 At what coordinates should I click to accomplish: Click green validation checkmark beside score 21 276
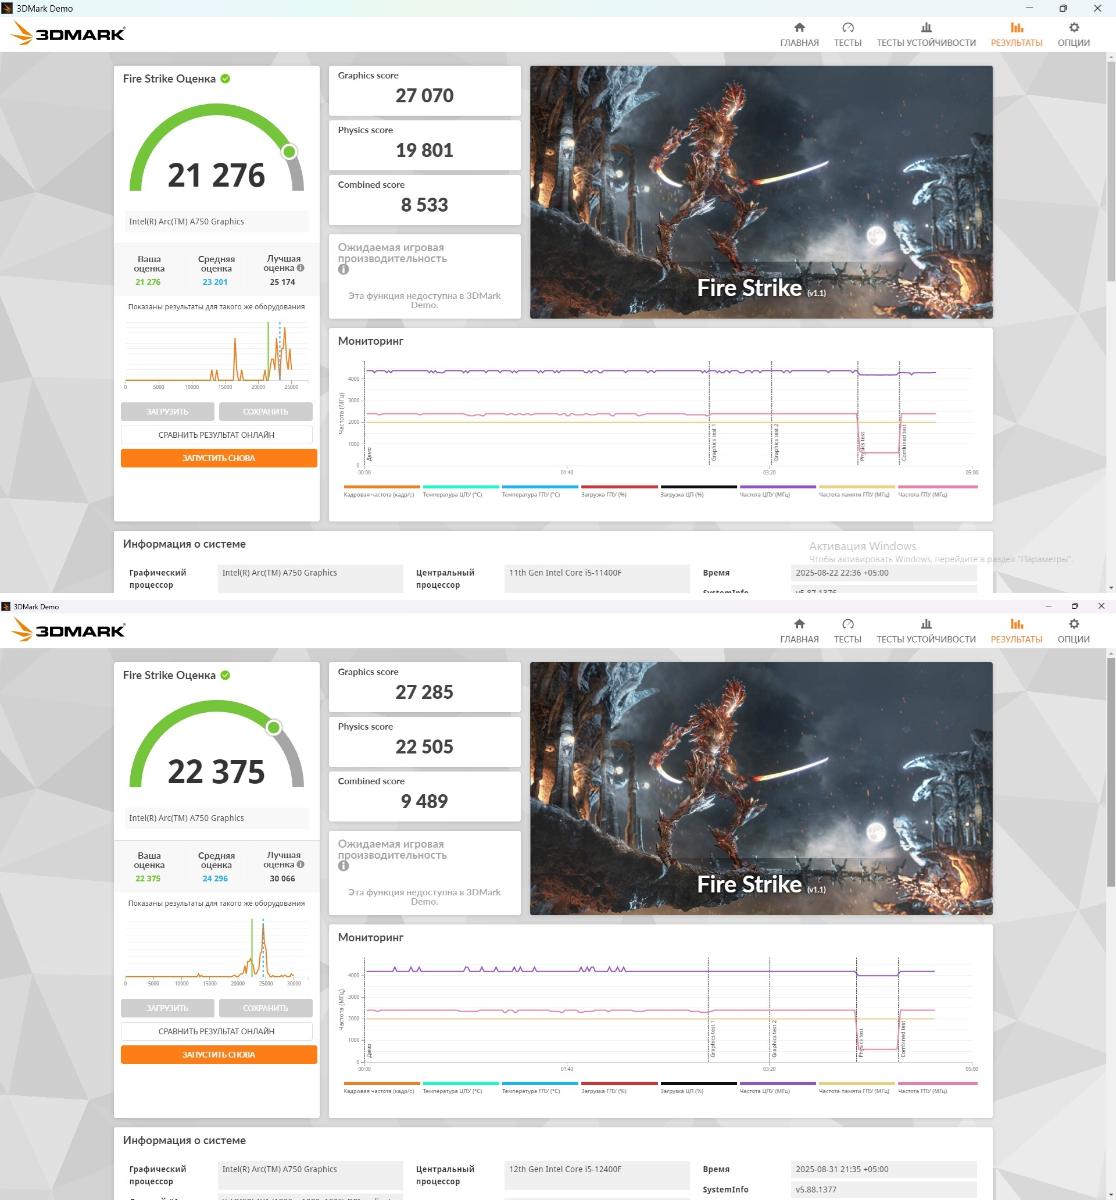225,78
